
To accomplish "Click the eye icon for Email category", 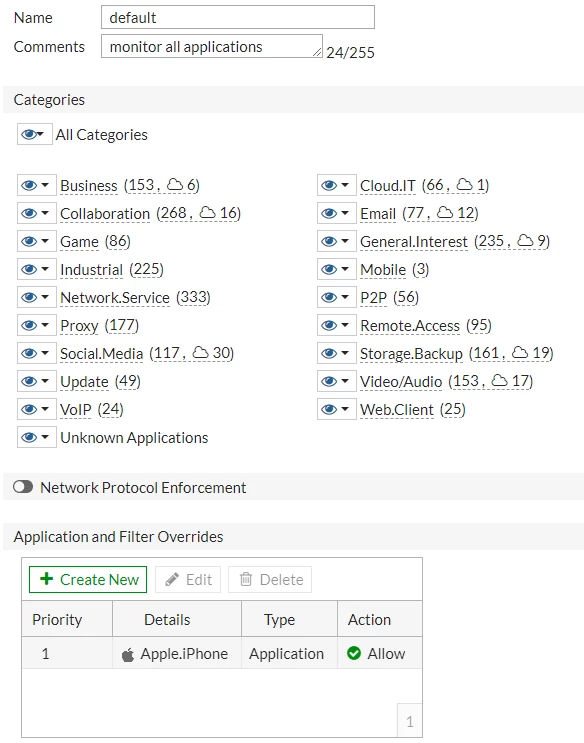I will point(329,213).
